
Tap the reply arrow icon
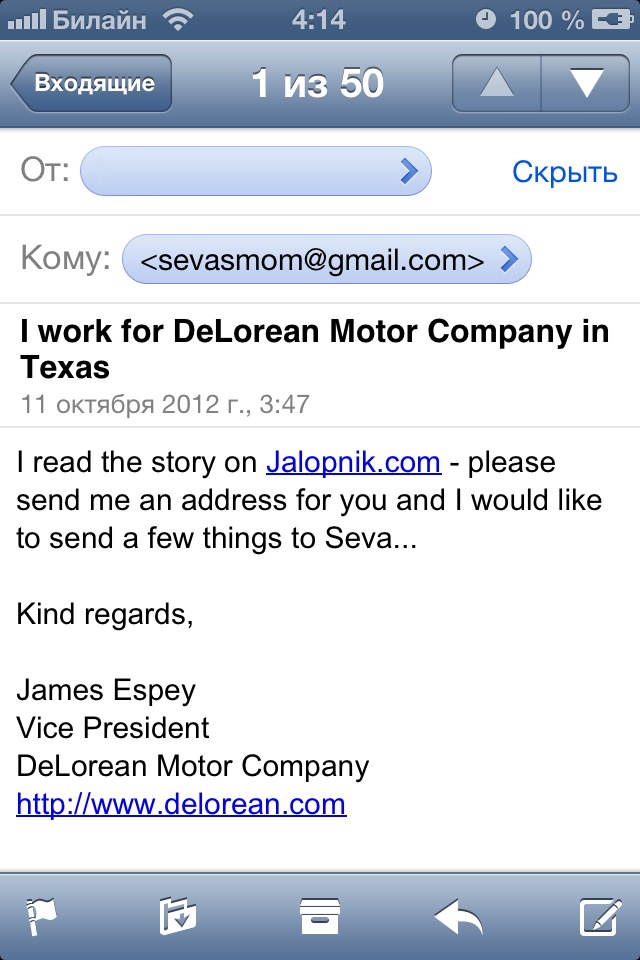pos(459,916)
